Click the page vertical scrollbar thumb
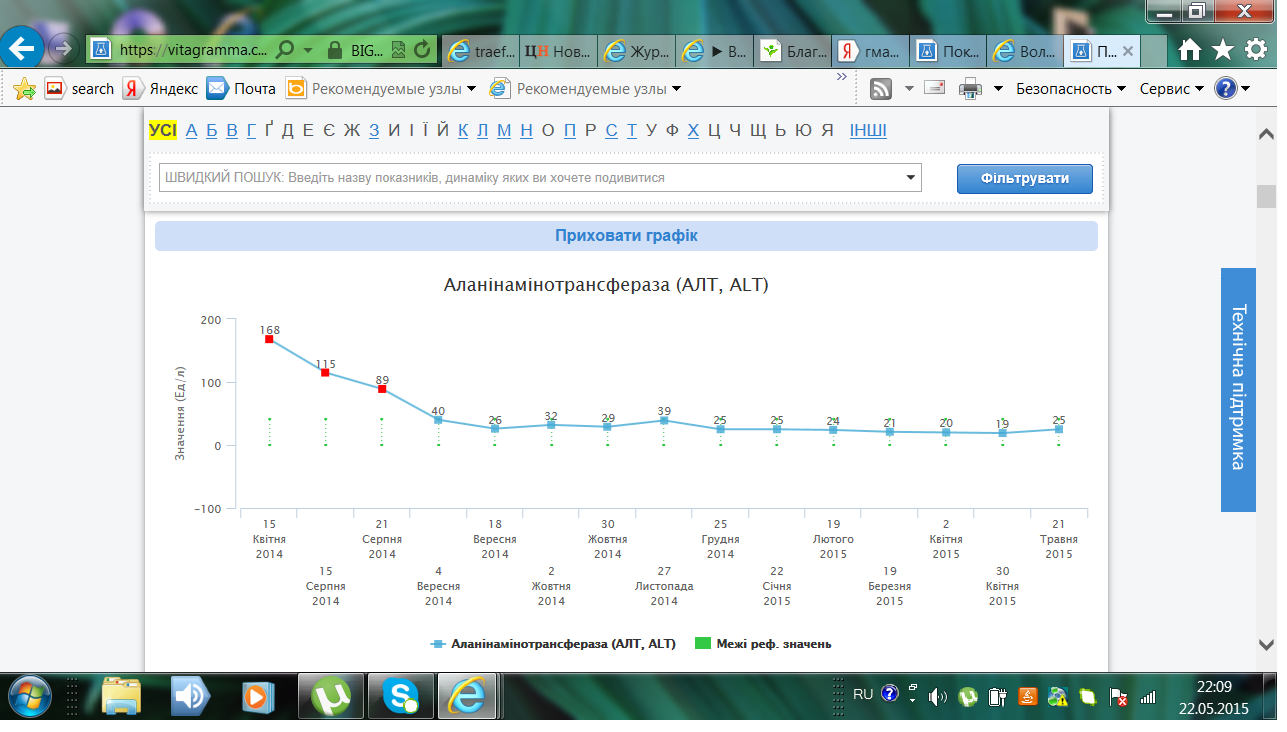Image resolution: width=1287 pixels, height=732 pixels. [1266, 196]
